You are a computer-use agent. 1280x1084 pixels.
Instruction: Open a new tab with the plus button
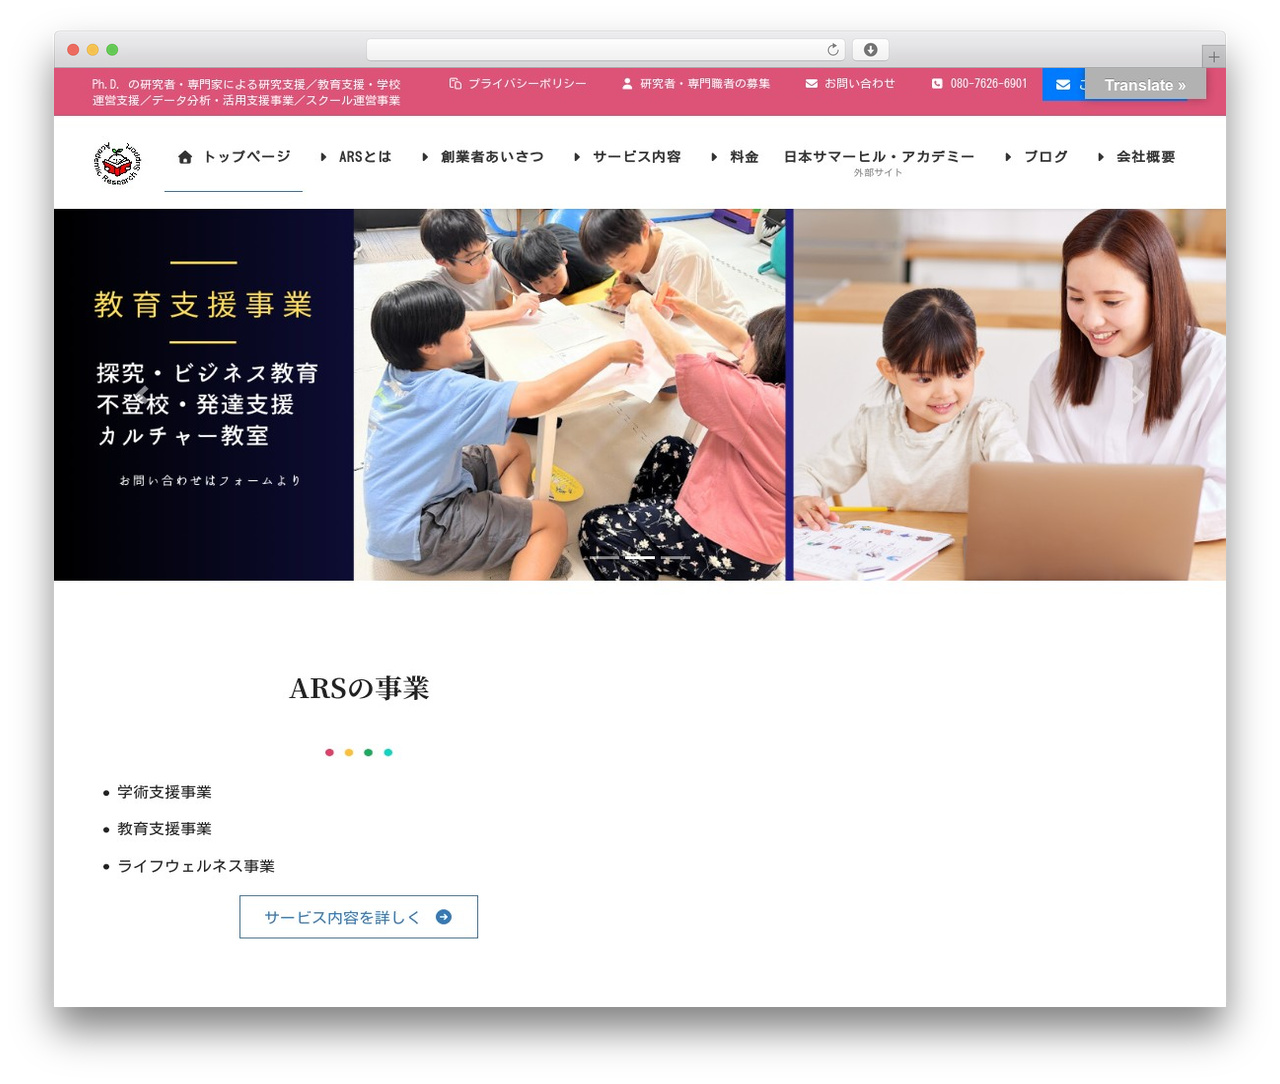click(x=1213, y=57)
